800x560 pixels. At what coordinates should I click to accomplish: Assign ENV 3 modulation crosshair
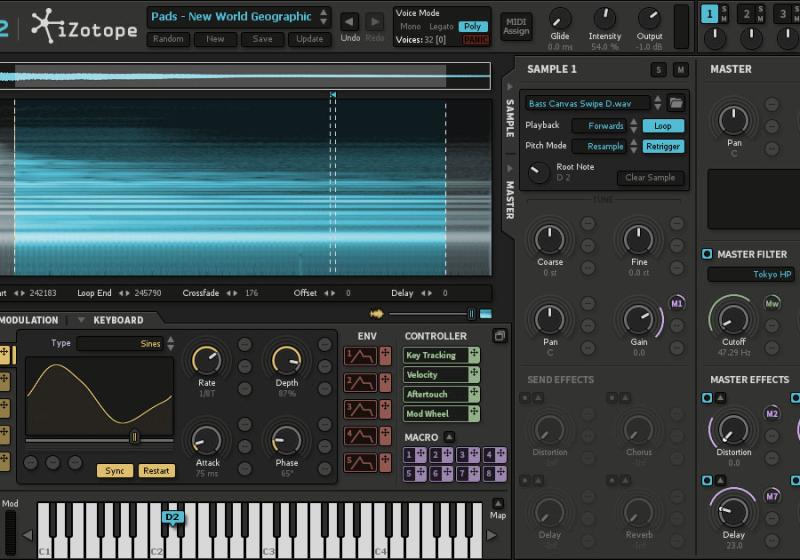coord(385,409)
